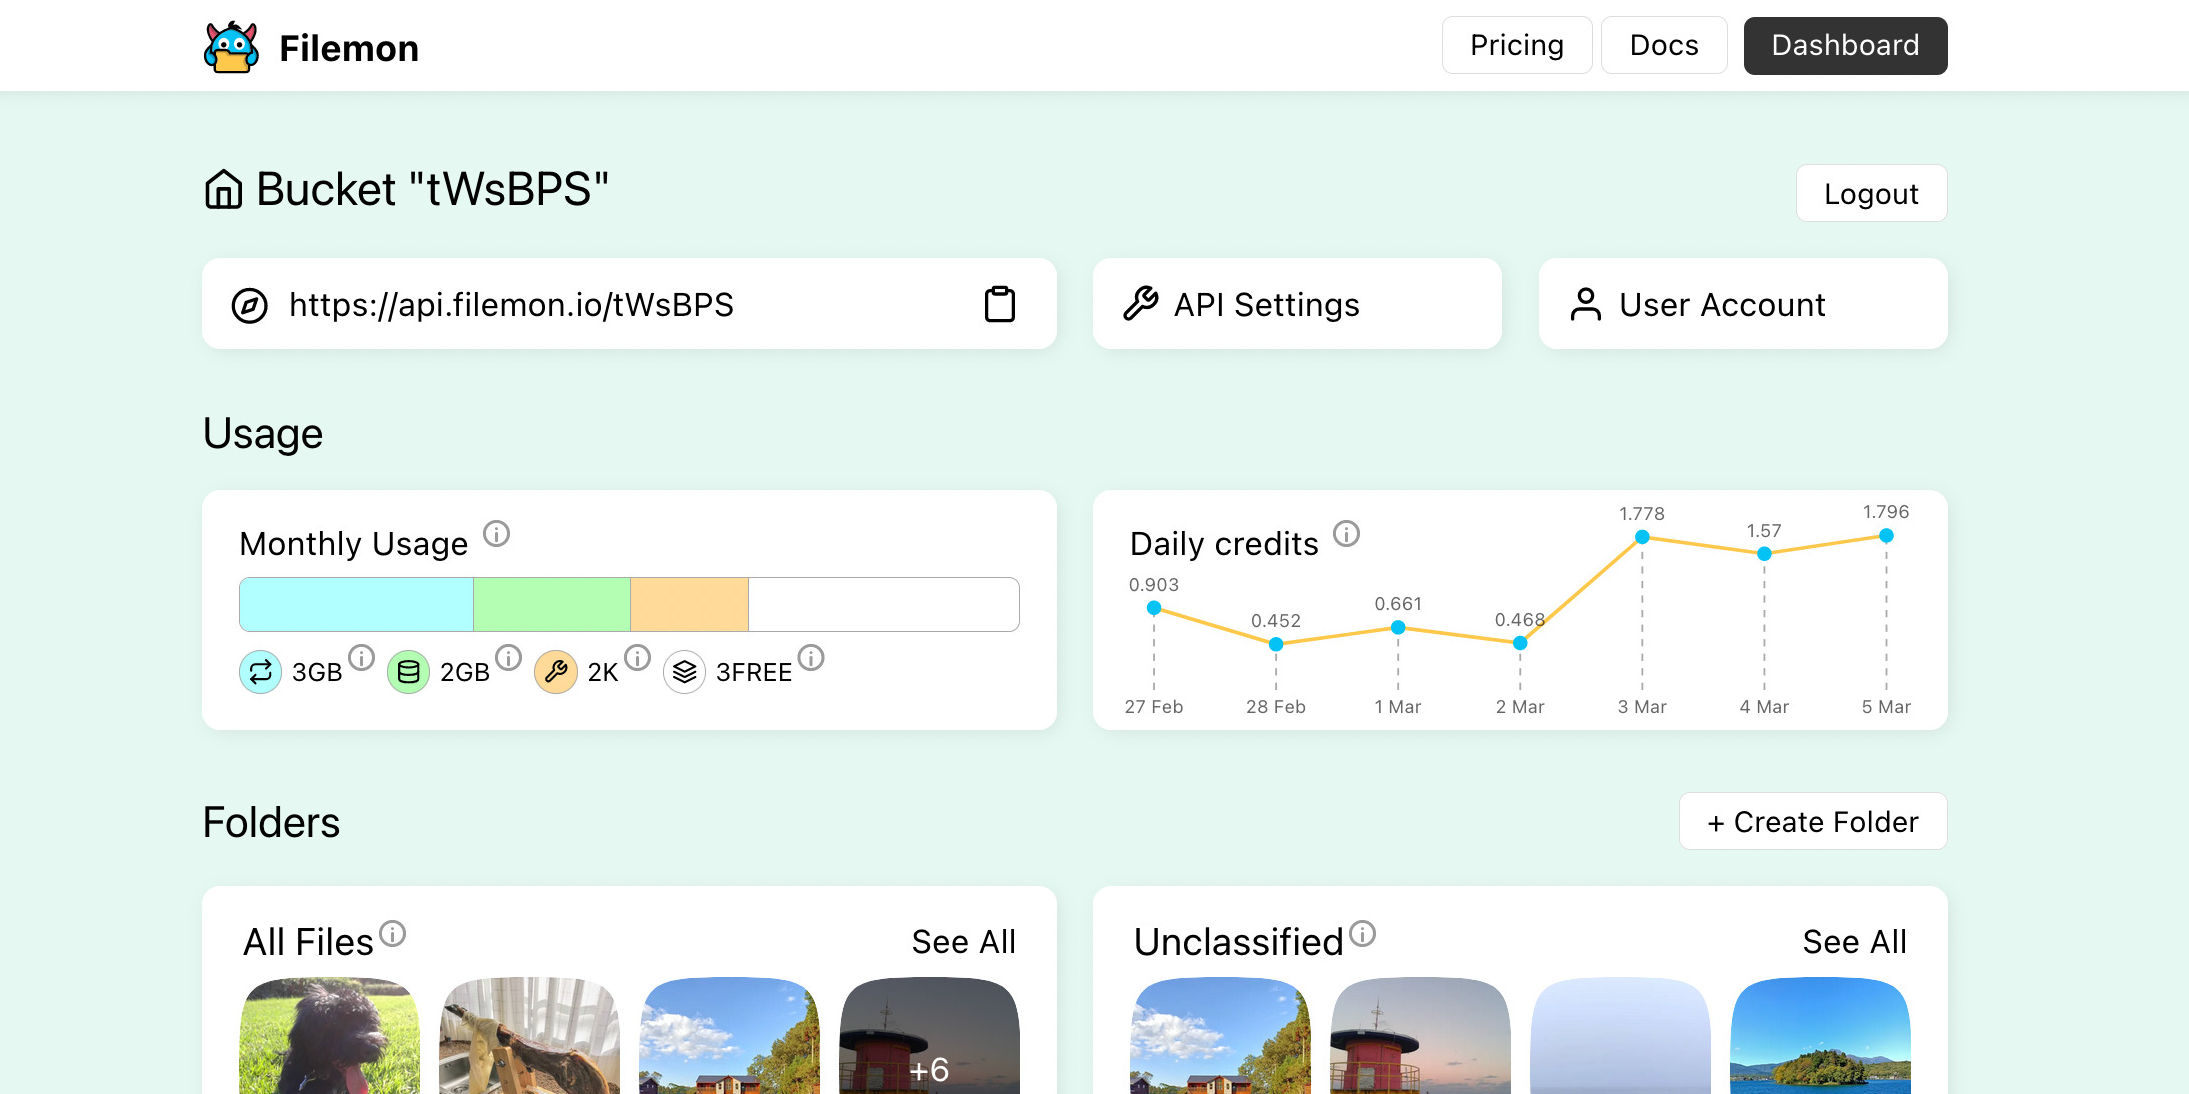Screen dimensions: 2189x1094
Task: Click the orange wrench icon by 2K
Action: coord(556,672)
